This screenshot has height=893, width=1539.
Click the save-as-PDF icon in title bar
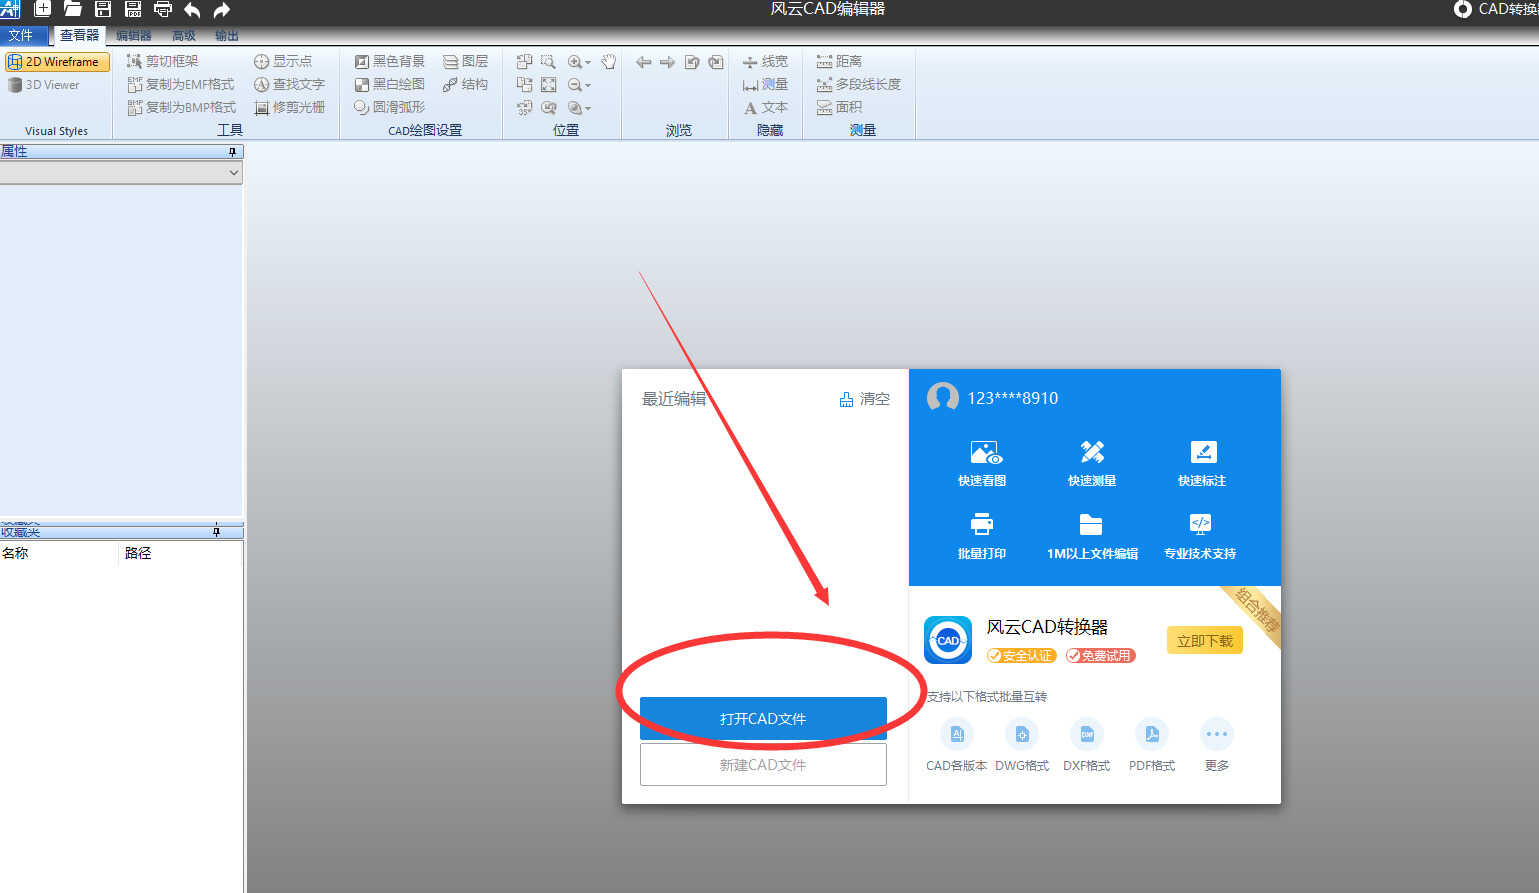(132, 9)
